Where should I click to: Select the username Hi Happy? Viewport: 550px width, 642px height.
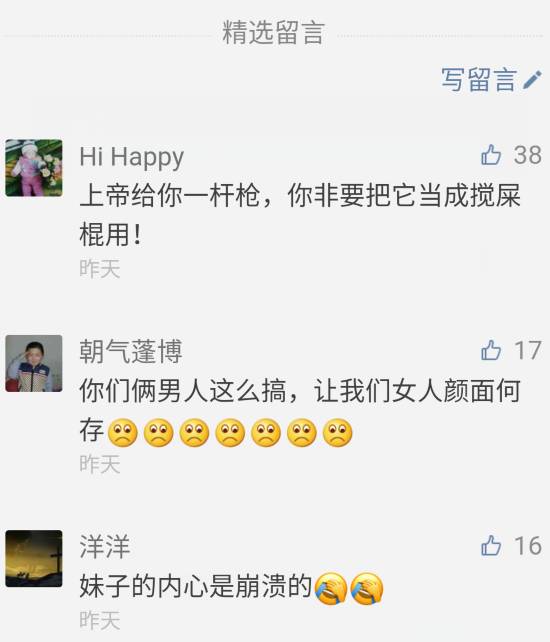point(131,158)
